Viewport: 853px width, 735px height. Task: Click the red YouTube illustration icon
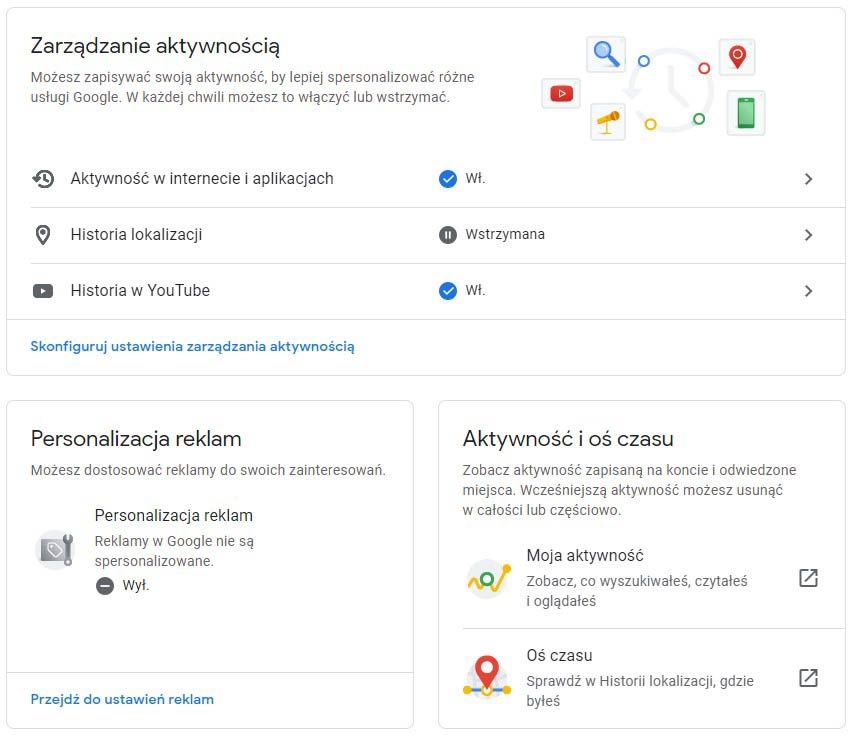(x=561, y=94)
